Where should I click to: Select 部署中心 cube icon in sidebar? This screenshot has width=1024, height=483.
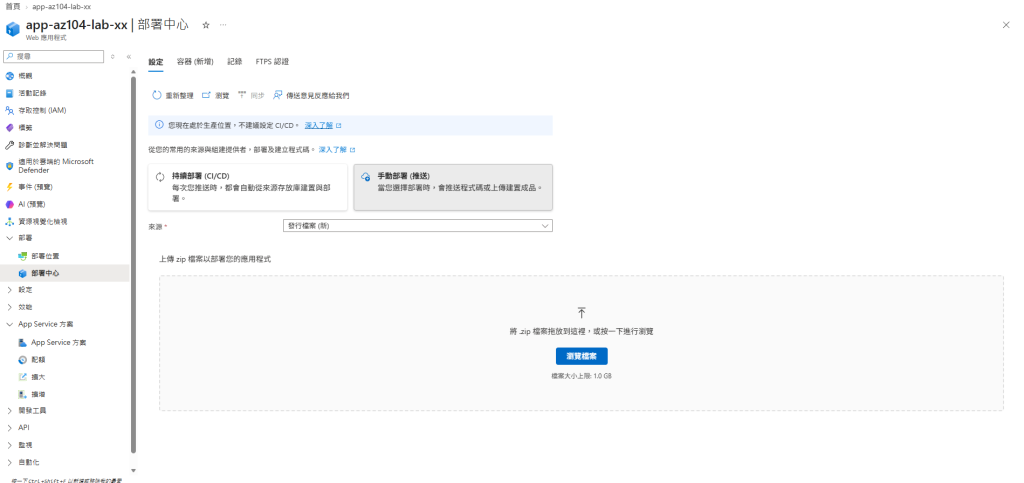click(22, 273)
